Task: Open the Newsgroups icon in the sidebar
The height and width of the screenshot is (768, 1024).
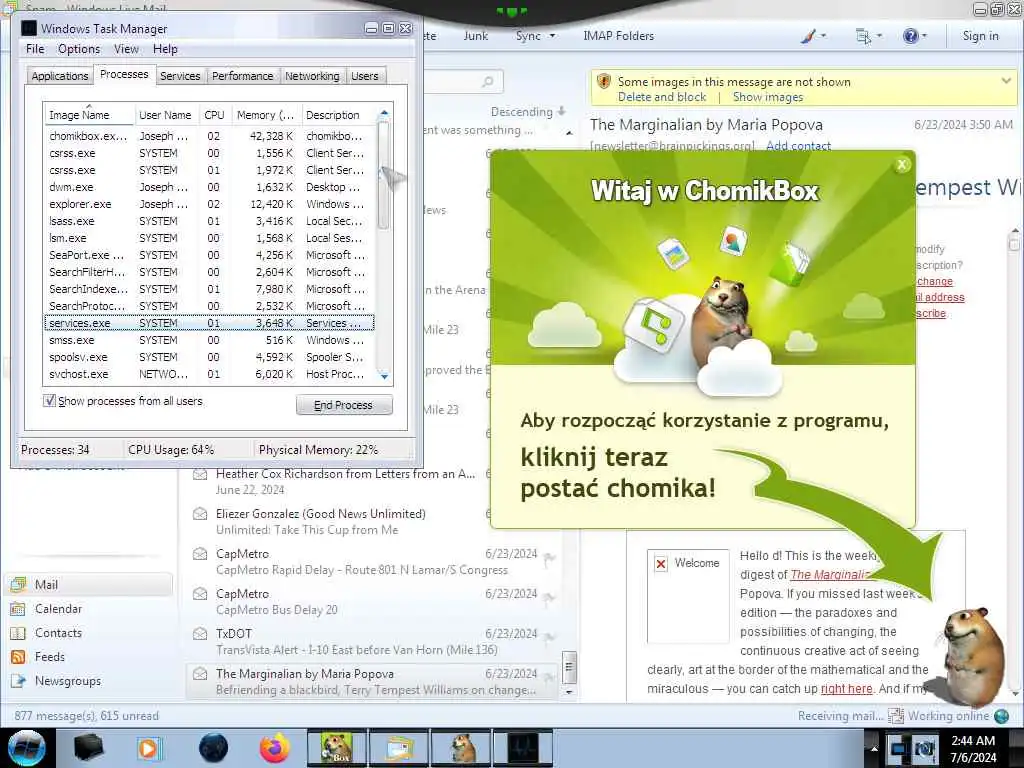Action: 18,681
